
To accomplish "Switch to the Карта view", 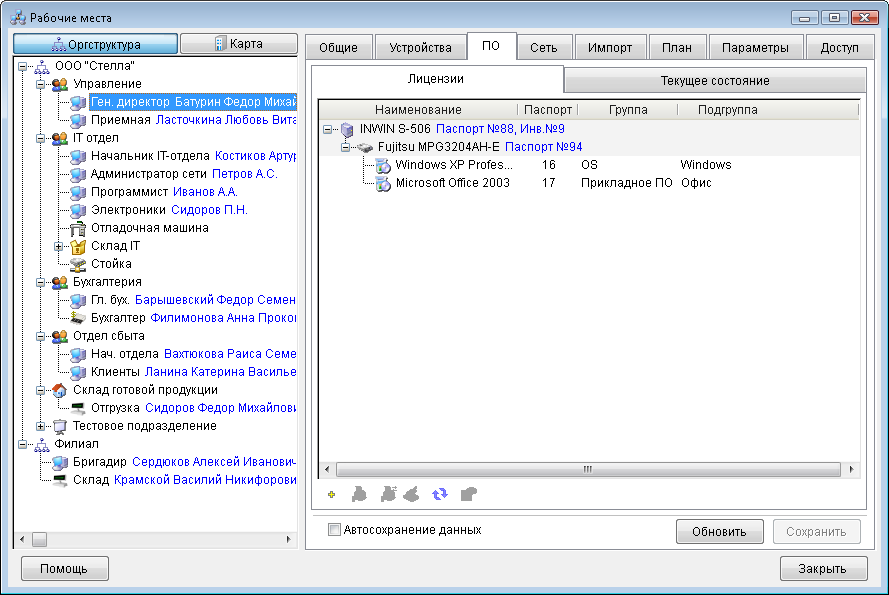I will 238,44.
